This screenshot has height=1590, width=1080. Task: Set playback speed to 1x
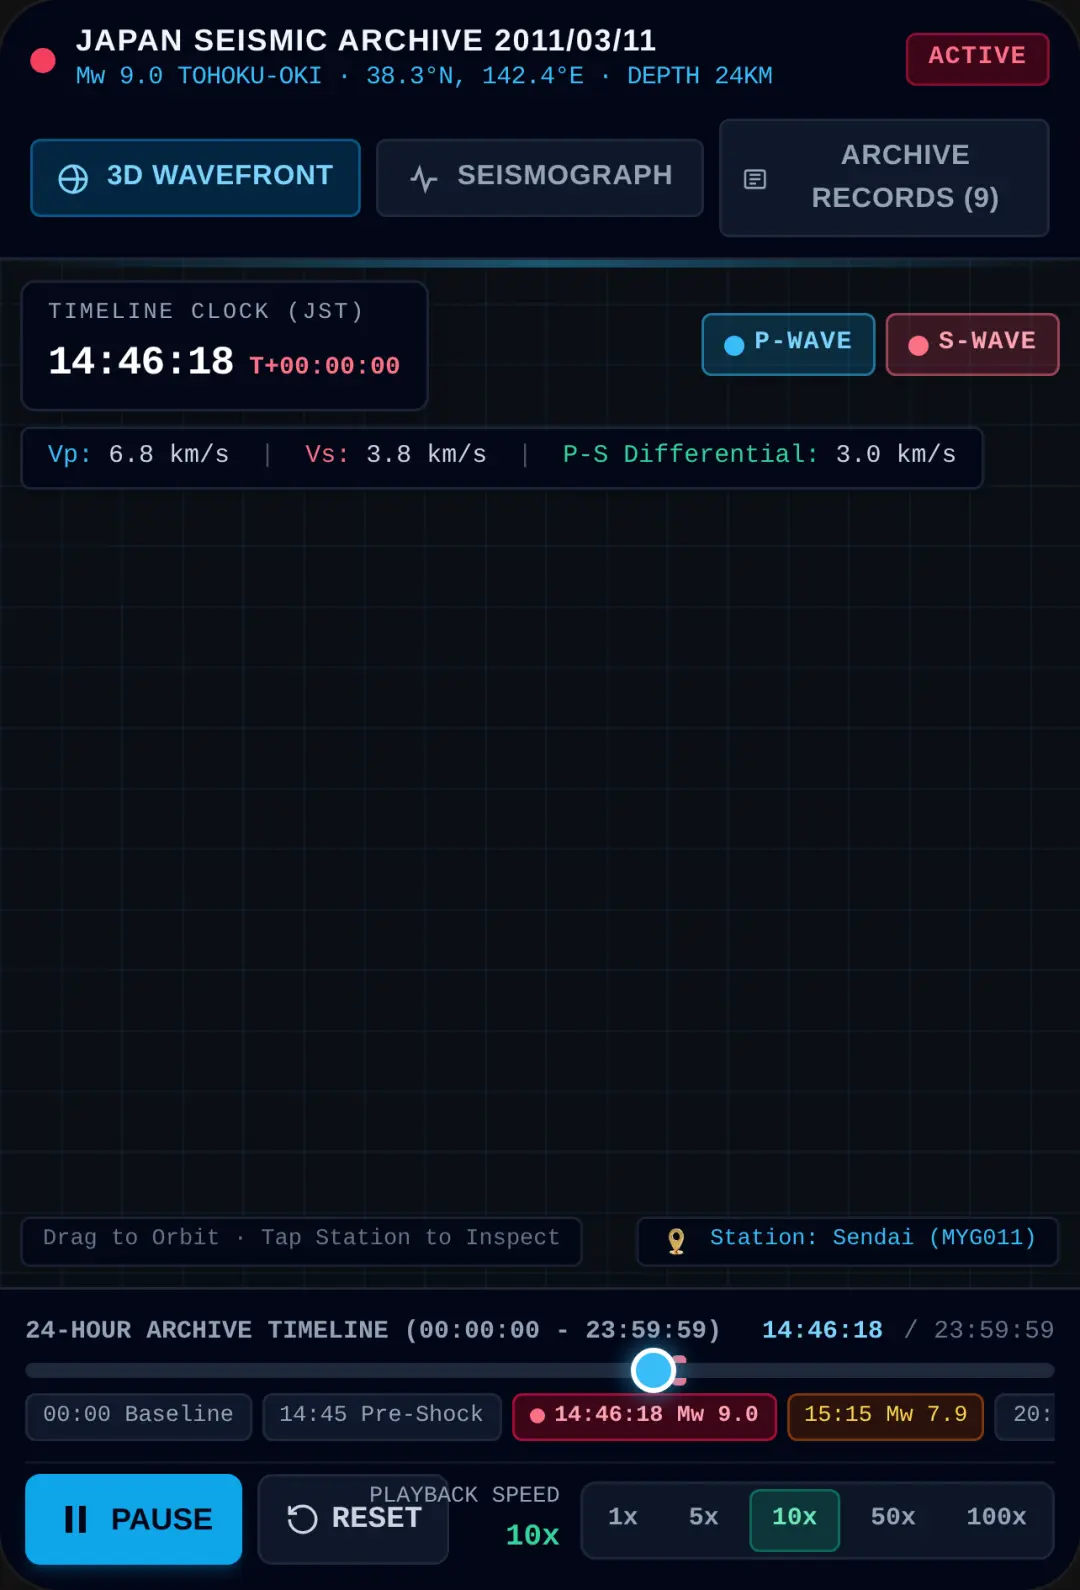tap(623, 1517)
